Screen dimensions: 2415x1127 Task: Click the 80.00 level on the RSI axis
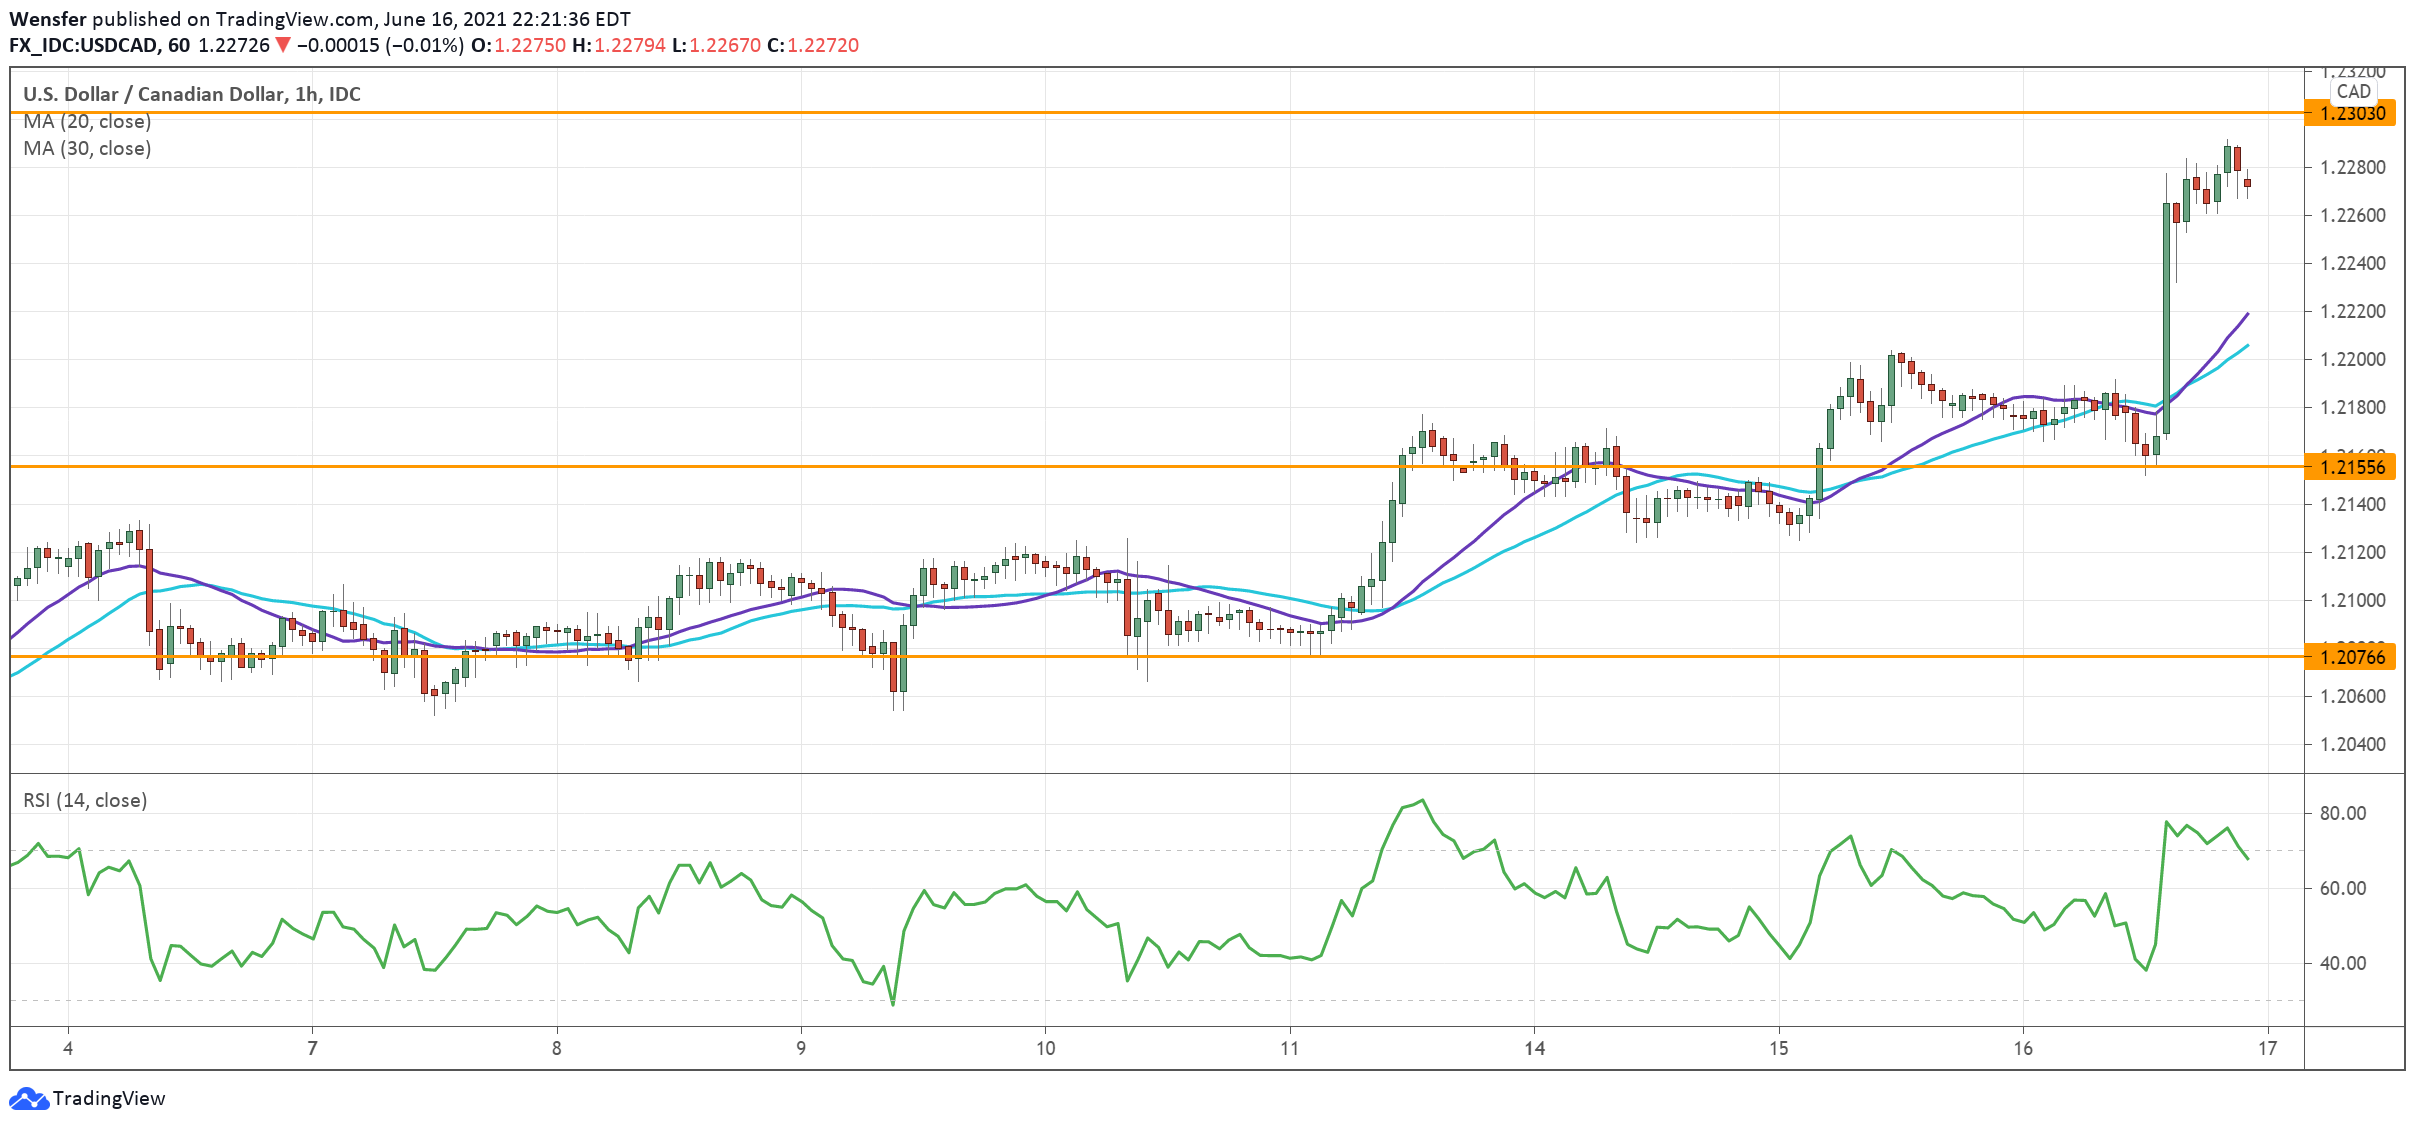[x=2342, y=813]
